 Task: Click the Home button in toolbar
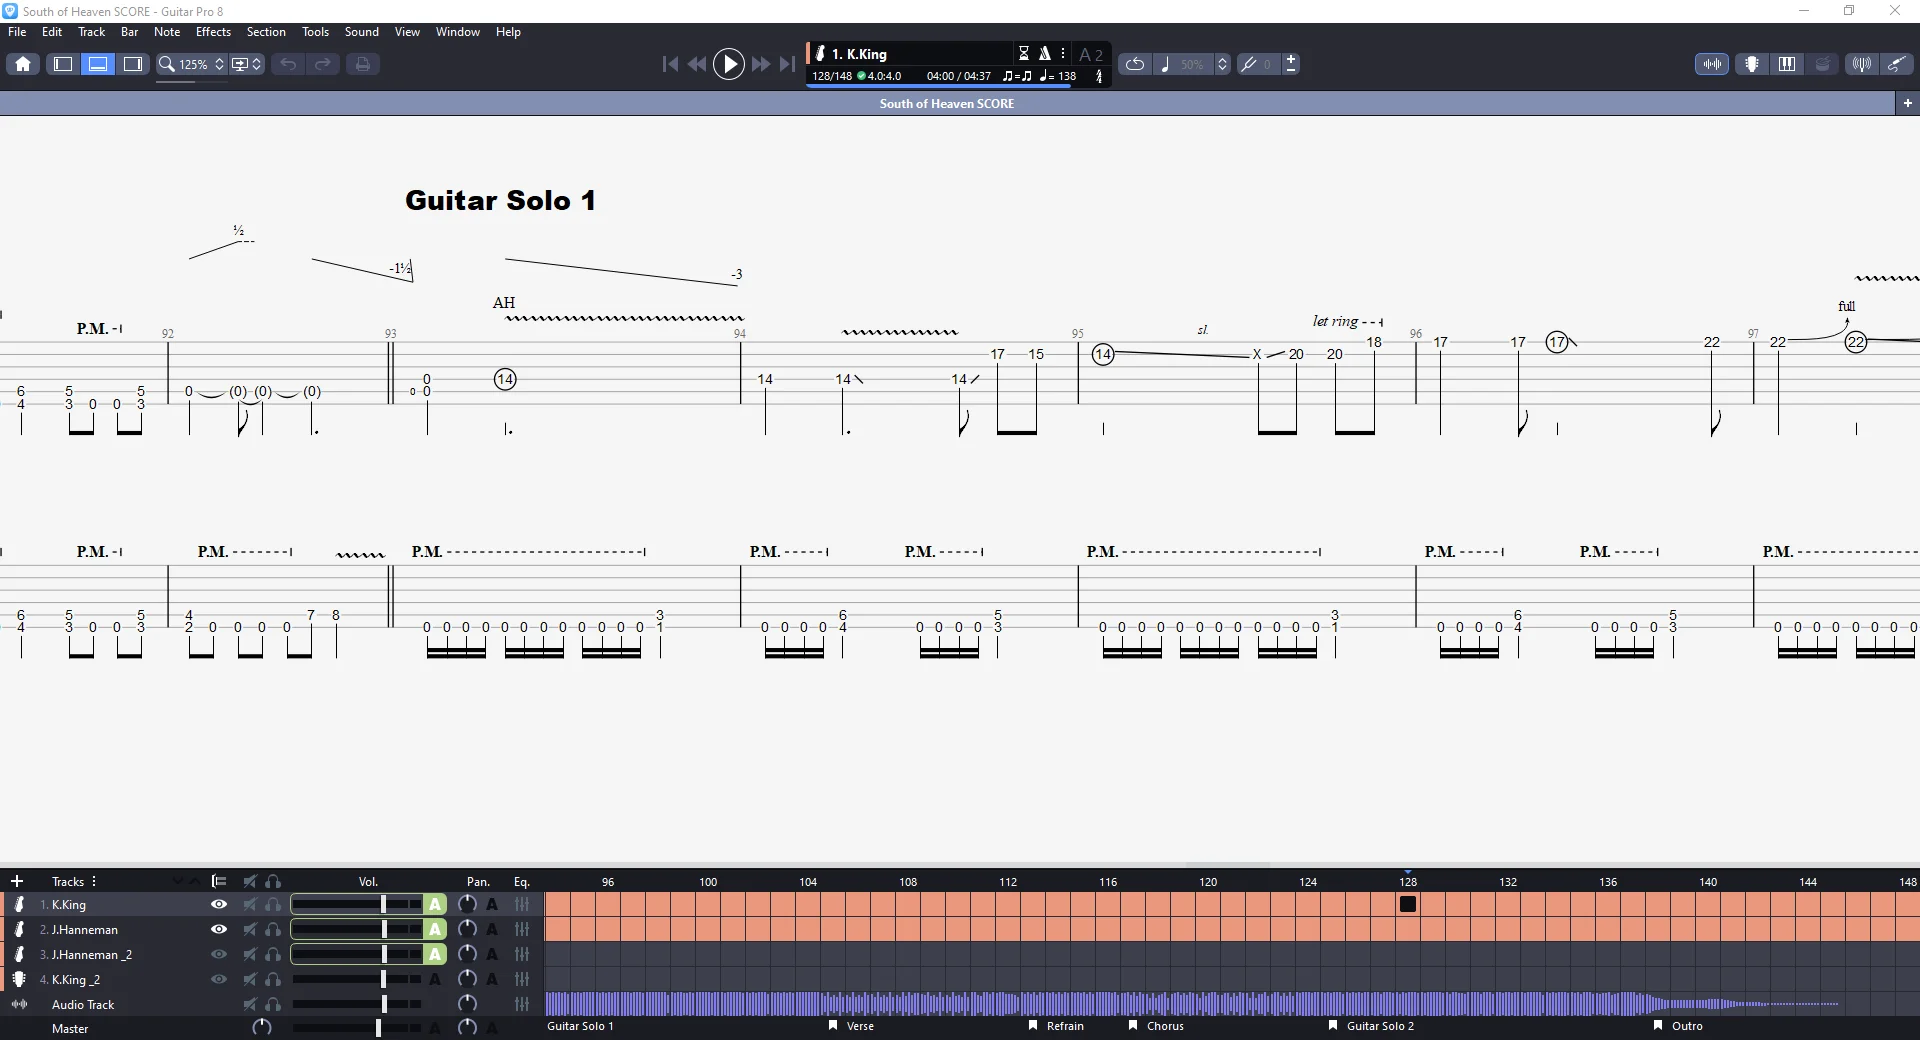tap(23, 64)
